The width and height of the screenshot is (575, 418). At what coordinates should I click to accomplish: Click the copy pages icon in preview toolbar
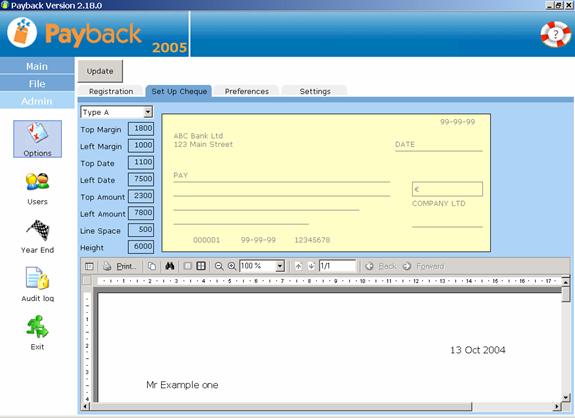tap(151, 266)
